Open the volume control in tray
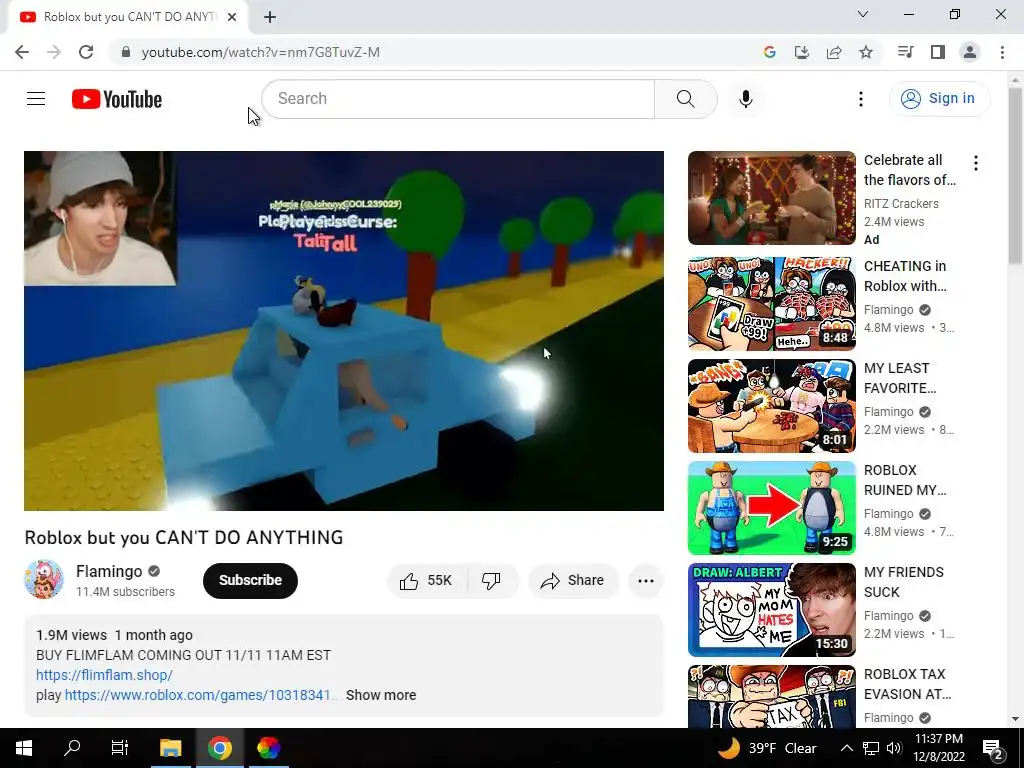The width and height of the screenshot is (1024, 768). (894, 748)
